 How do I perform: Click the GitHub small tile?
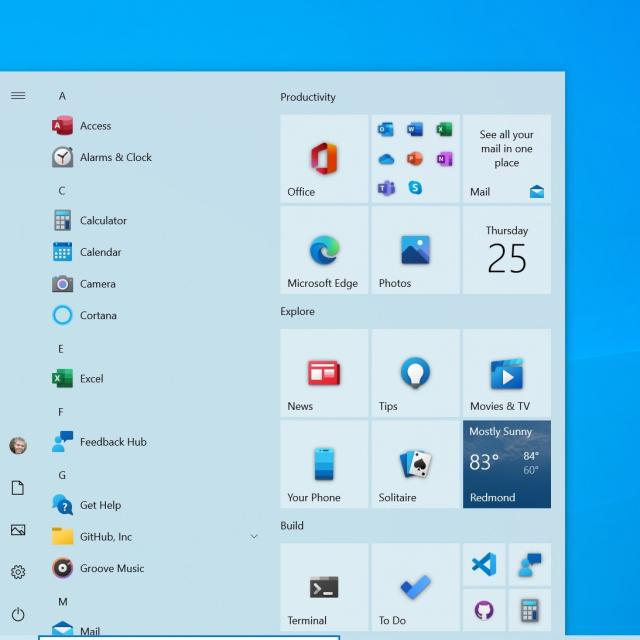[x=484, y=609]
